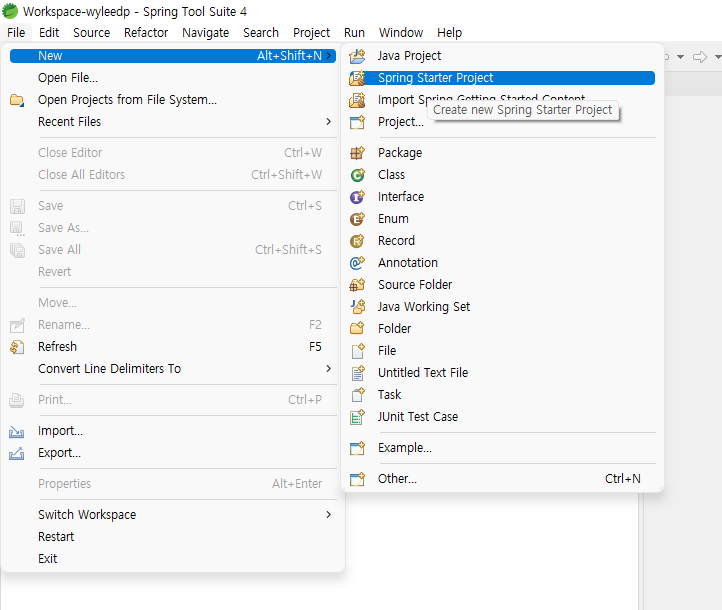This screenshot has height=610, width=722.
Task: Choose Export... menu entry
Action: (x=173, y=453)
